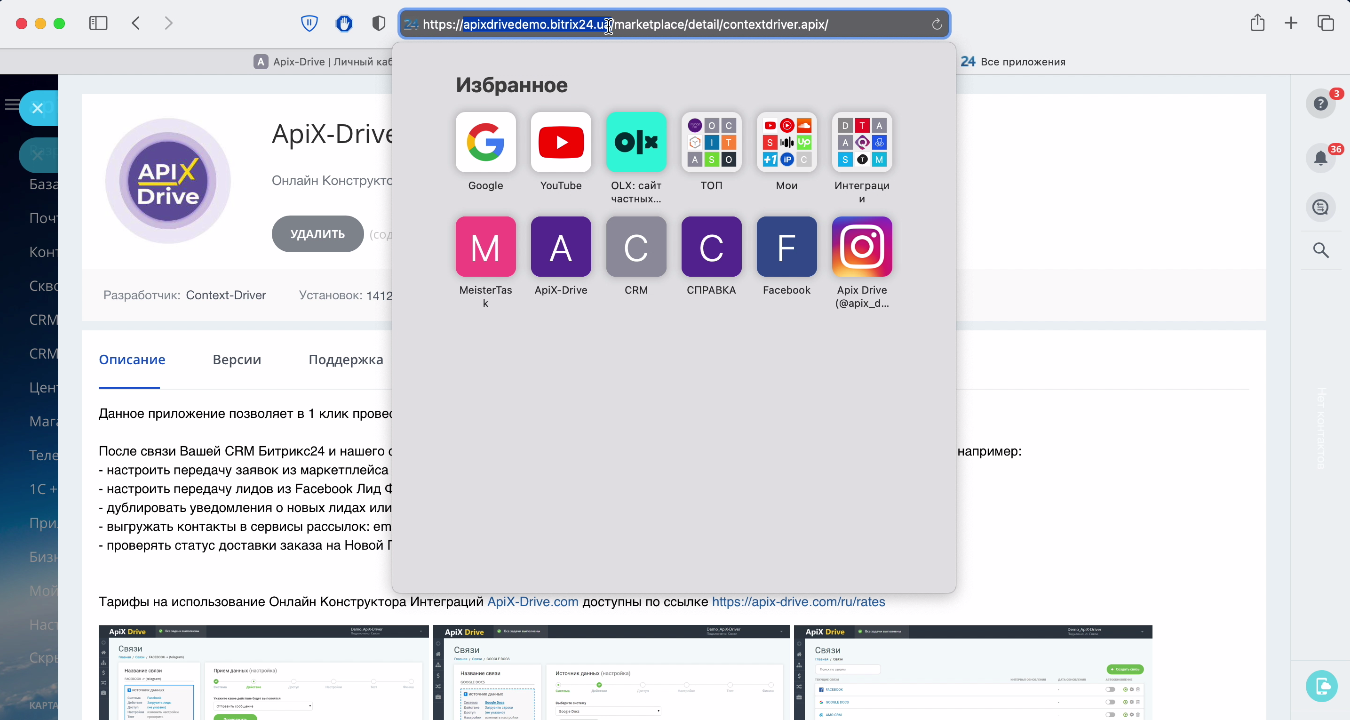Open the Google favorite
Screen dimensions: 1350x720
[486, 142]
